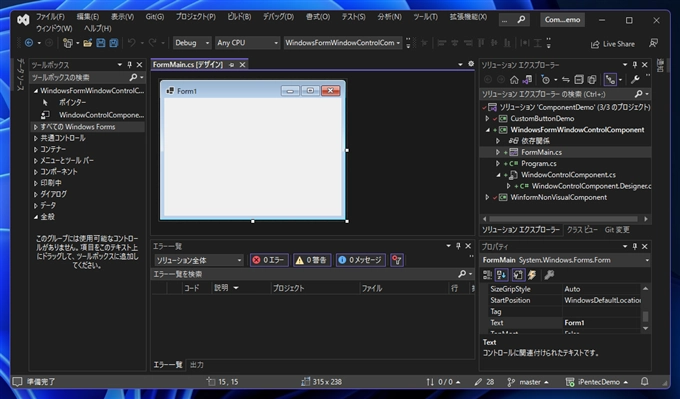Expand the CustomButtonDemo project node
The width and height of the screenshot is (680, 399).
click(x=487, y=118)
